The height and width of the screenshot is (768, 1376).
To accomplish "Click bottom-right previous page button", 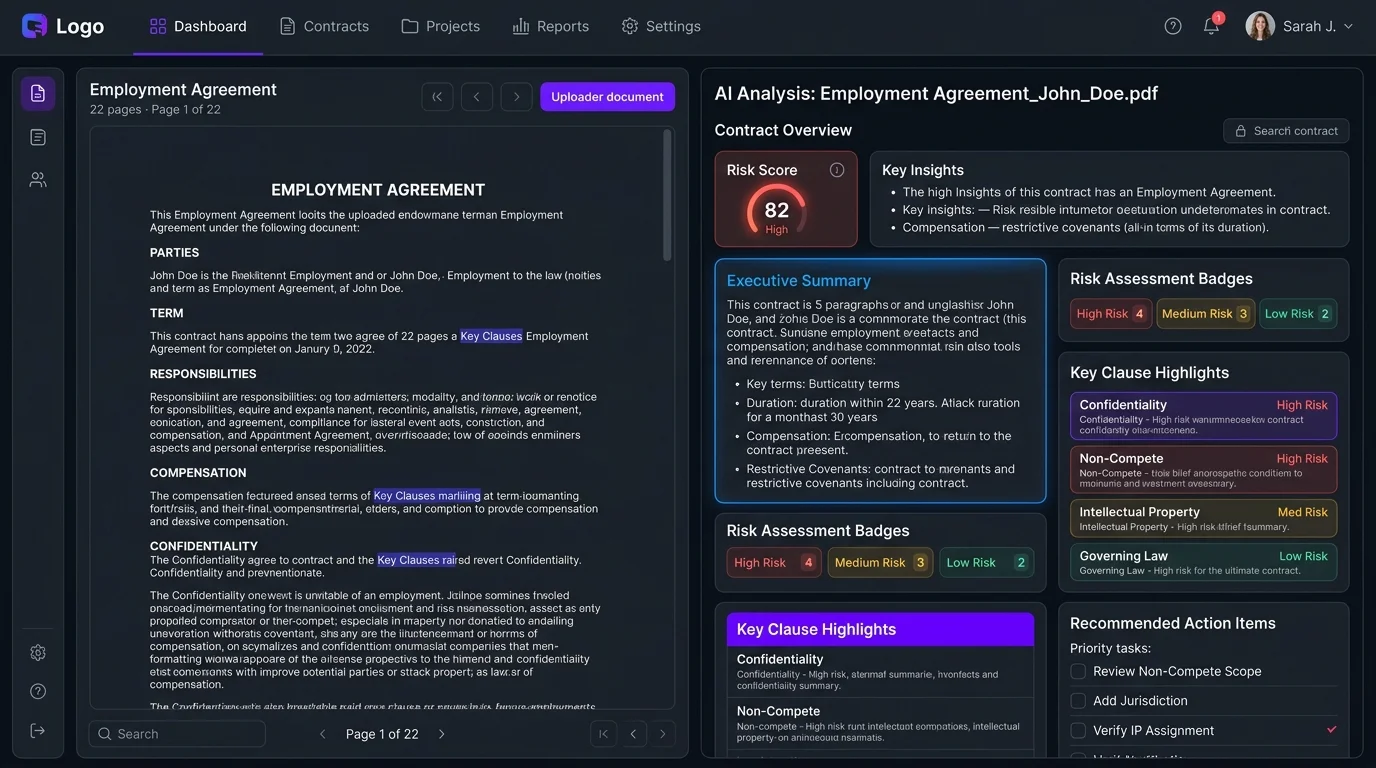I will [x=633, y=734].
